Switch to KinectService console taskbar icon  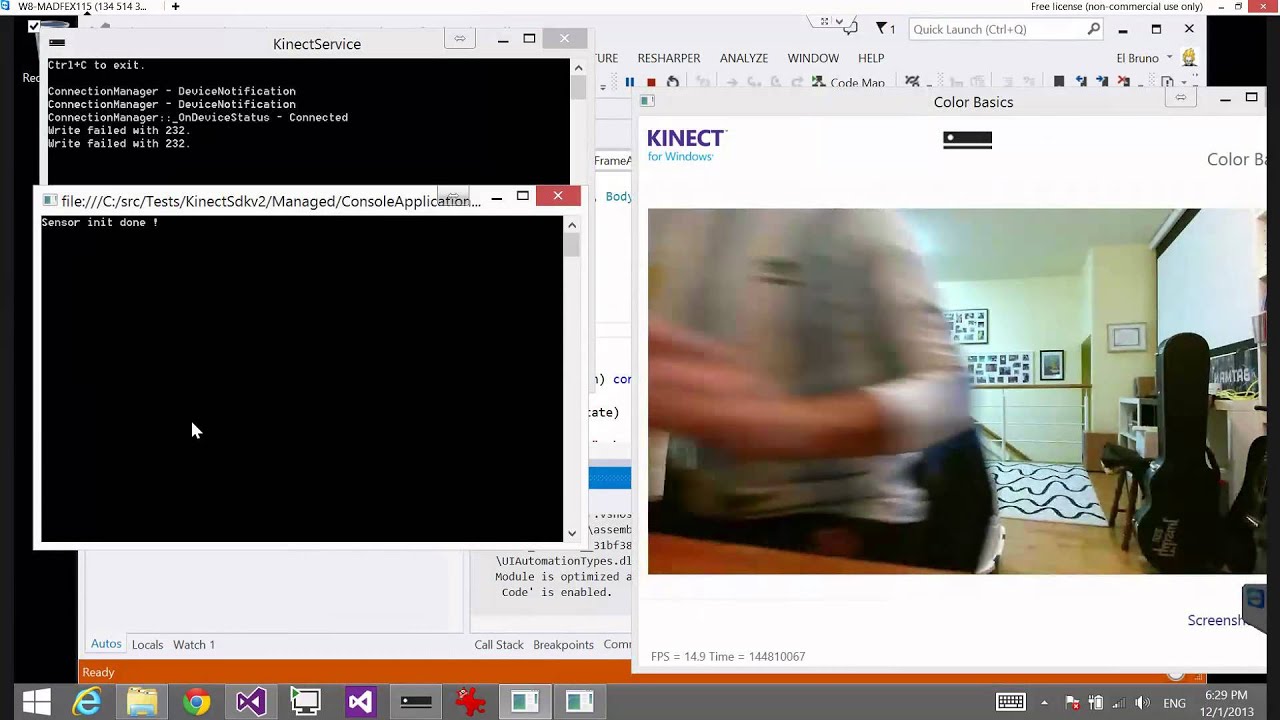[415, 703]
